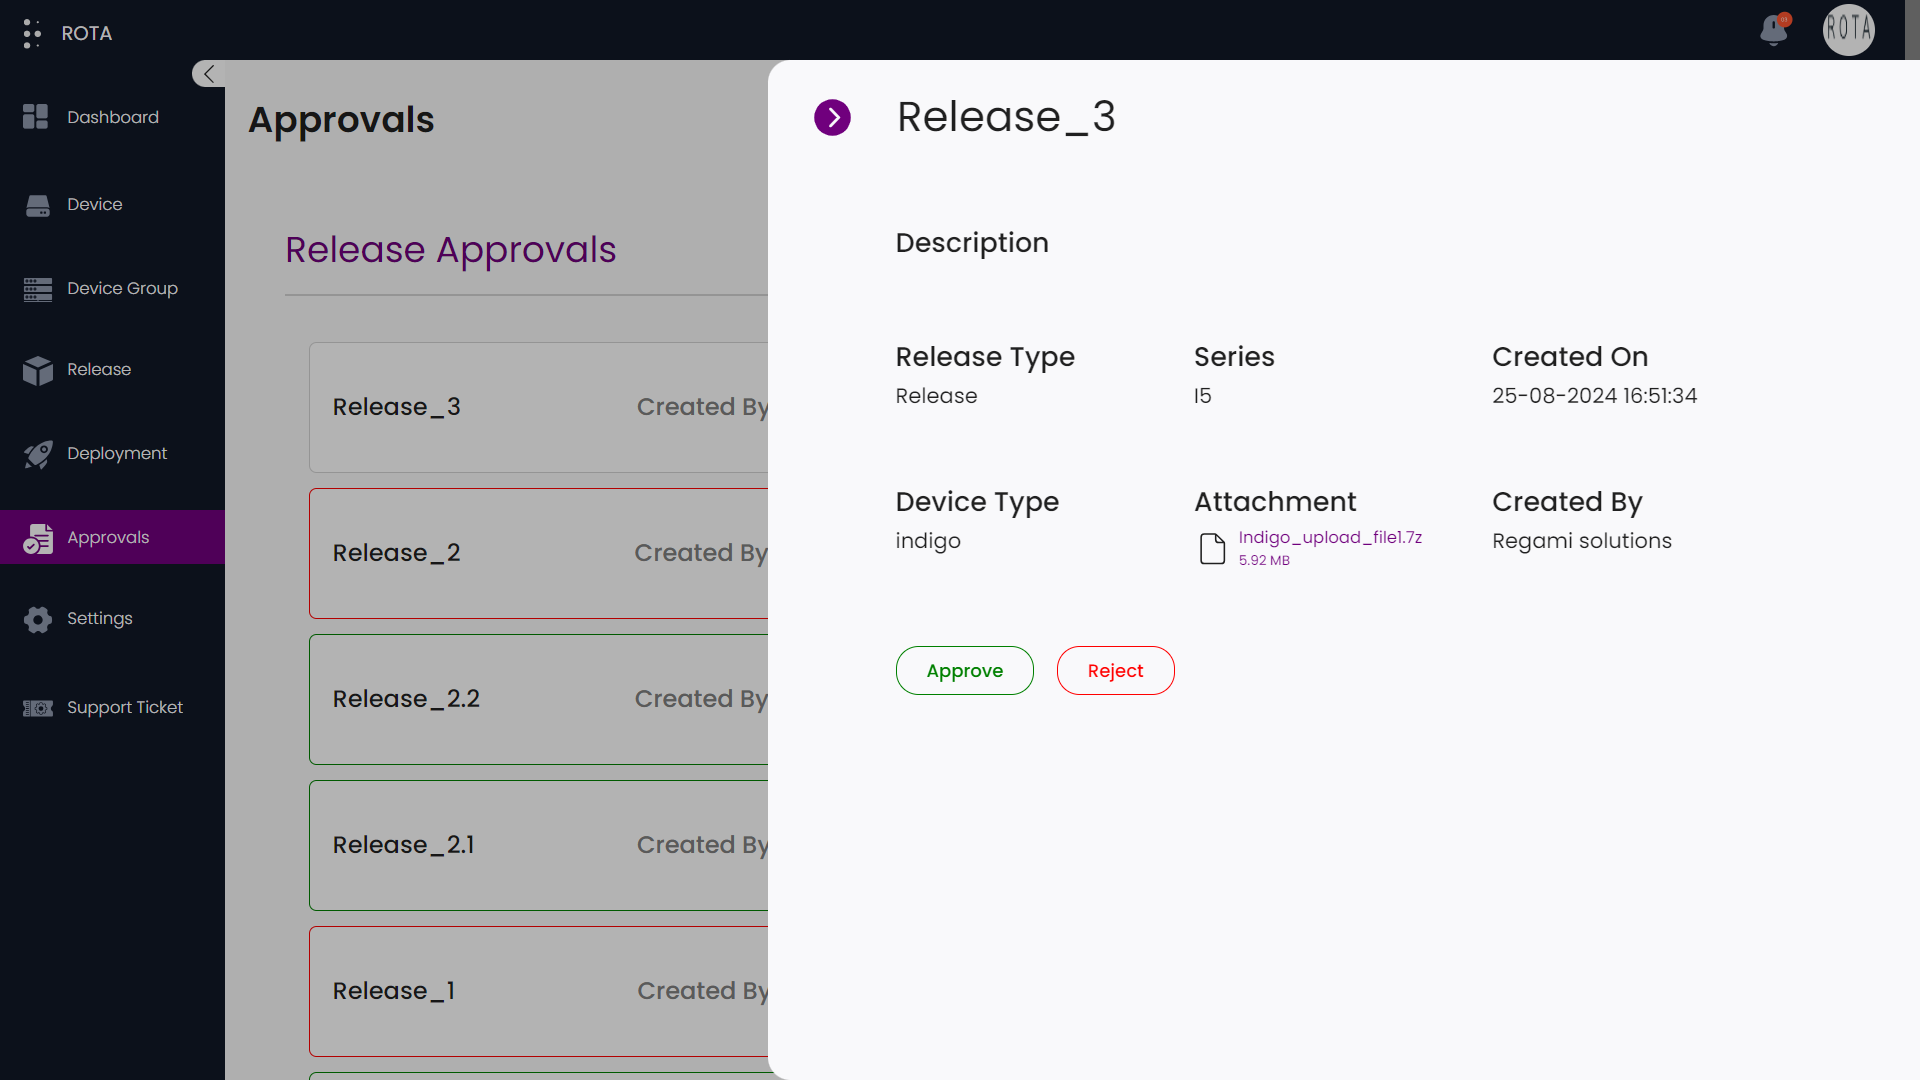Click the Settings icon in sidebar
This screenshot has height=1080, width=1920.
click(x=37, y=618)
